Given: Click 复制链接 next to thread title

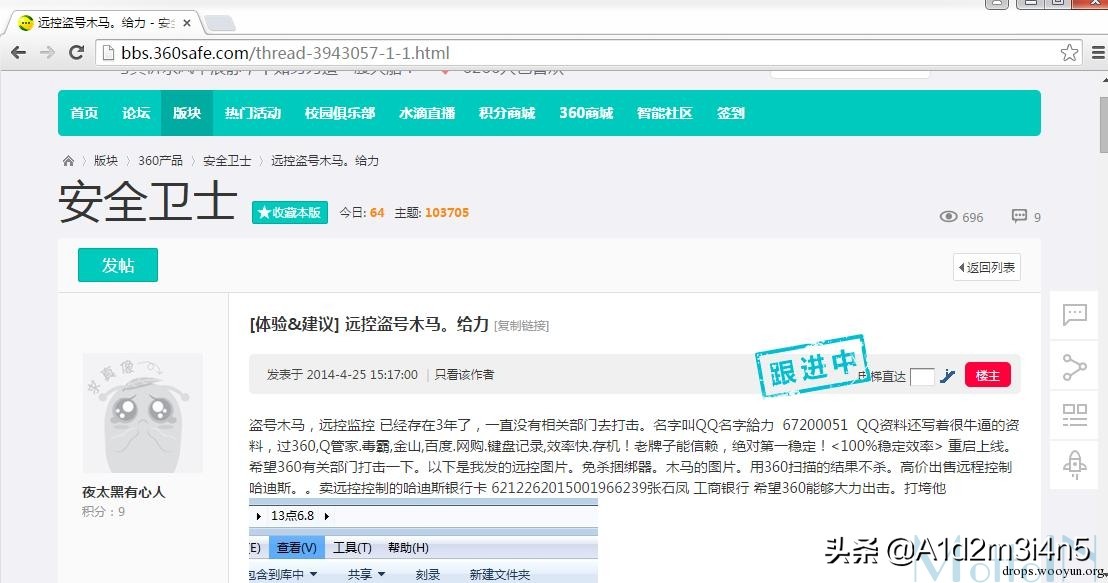Looking at the screenshot, I should 521,326.
